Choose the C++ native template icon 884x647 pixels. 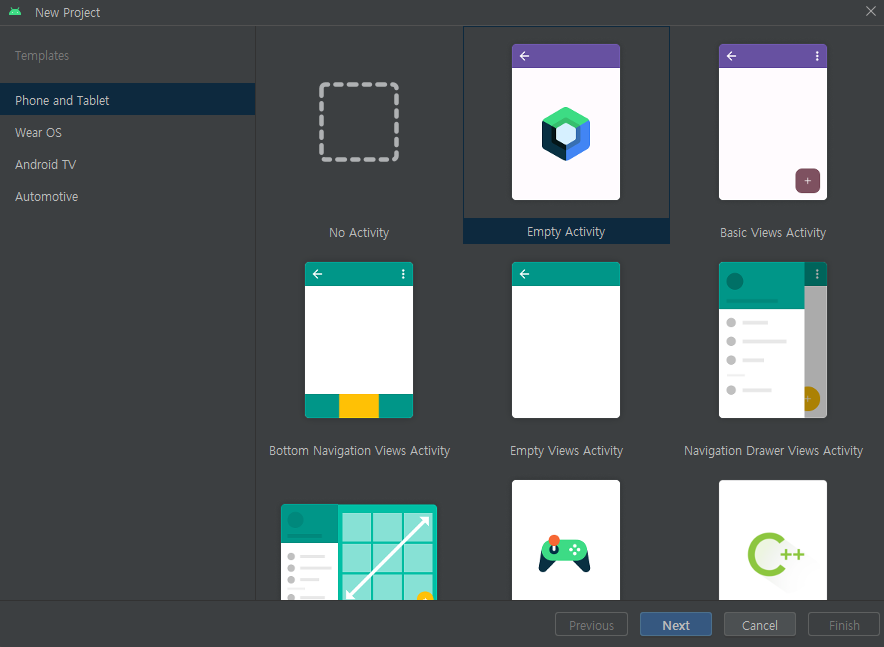776,554
